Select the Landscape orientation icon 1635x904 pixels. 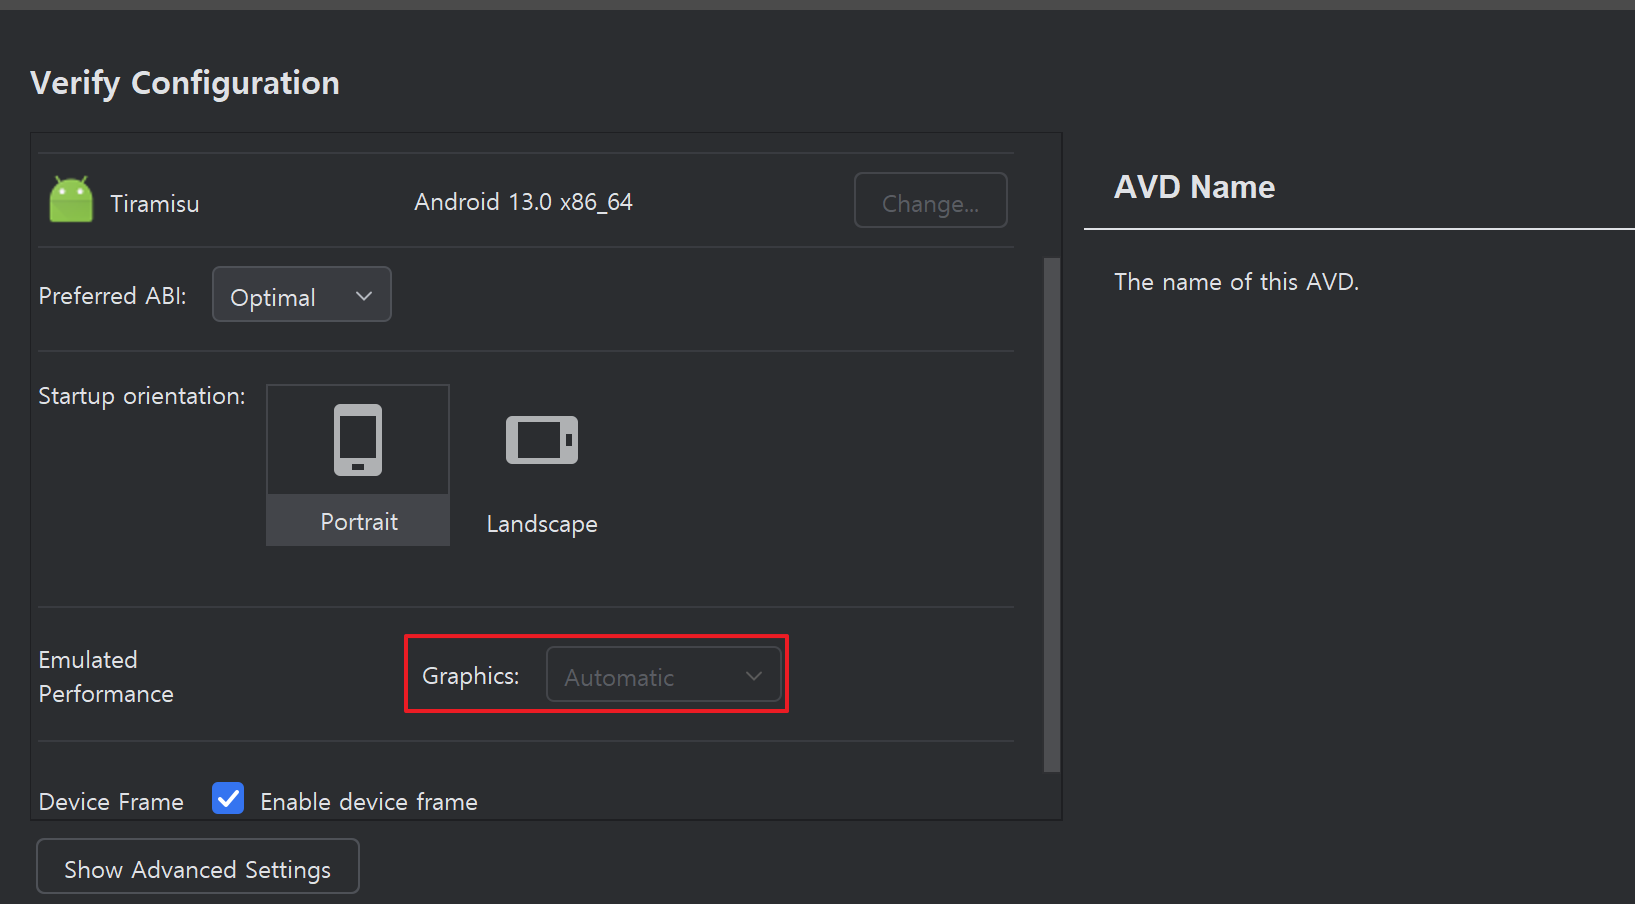542,440
